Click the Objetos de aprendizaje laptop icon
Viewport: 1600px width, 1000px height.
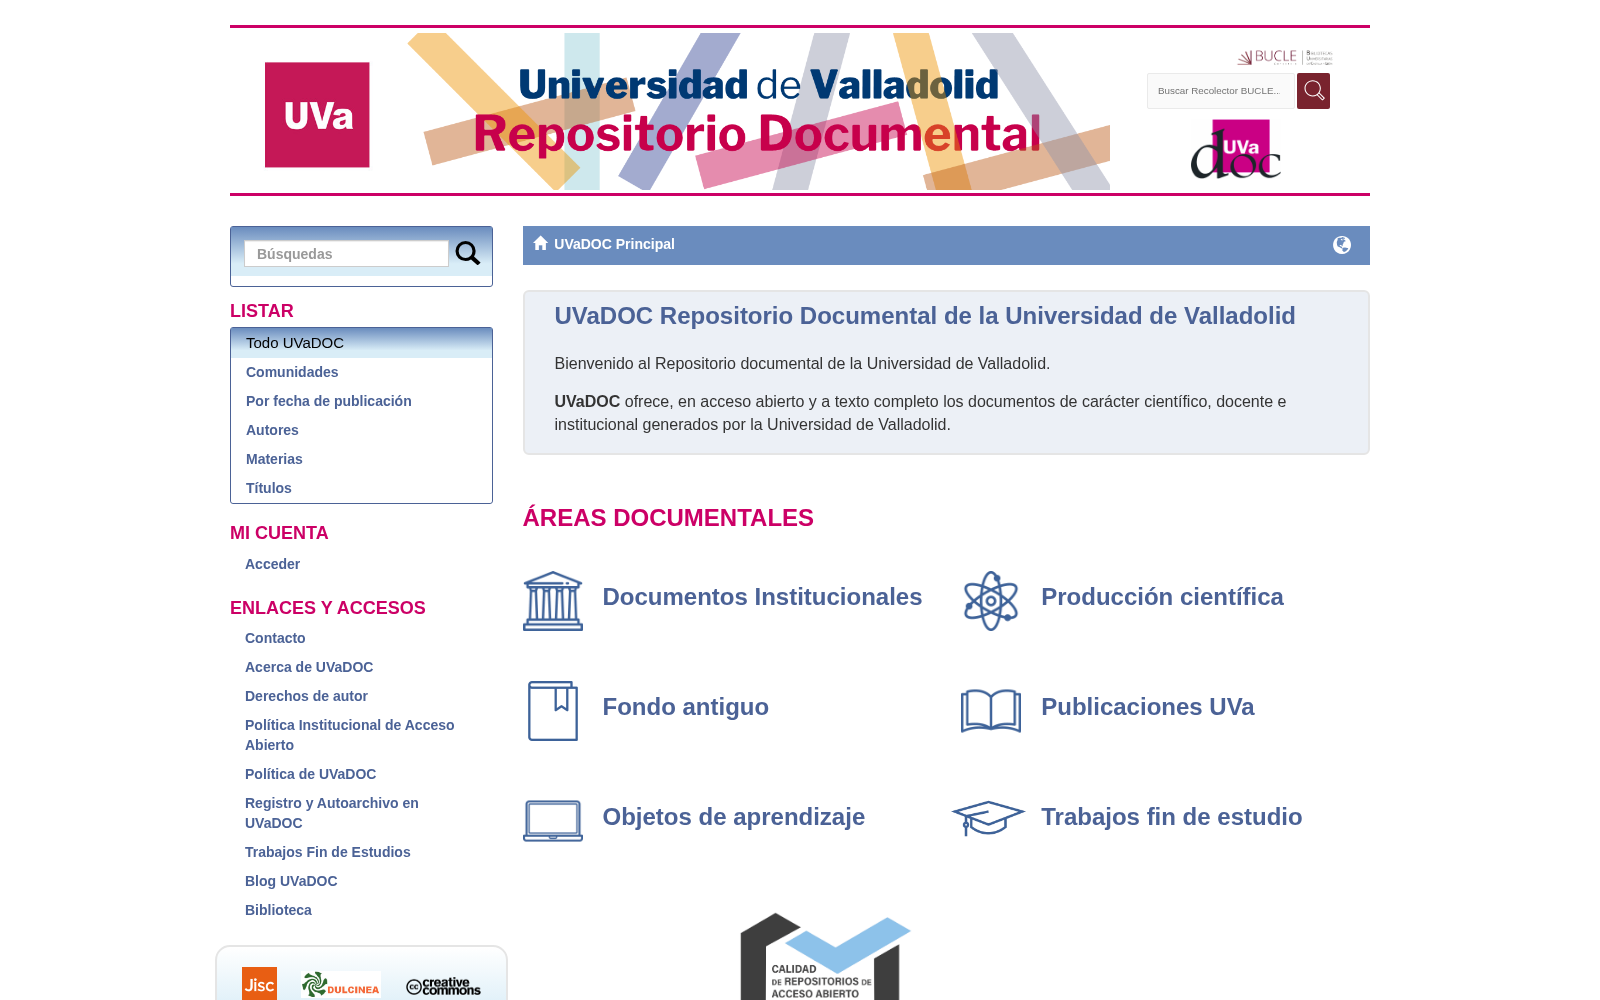click(553, 821)
